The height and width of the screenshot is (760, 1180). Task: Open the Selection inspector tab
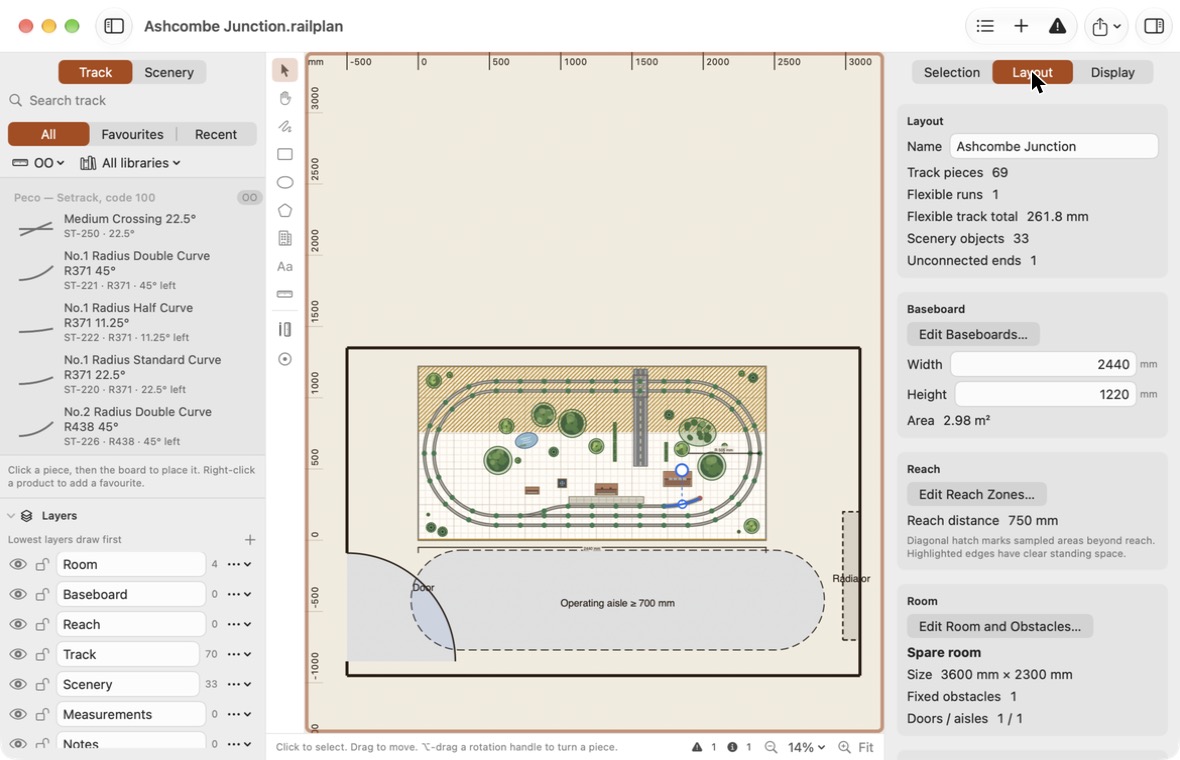pyautogui.click(x=952, y=72)
